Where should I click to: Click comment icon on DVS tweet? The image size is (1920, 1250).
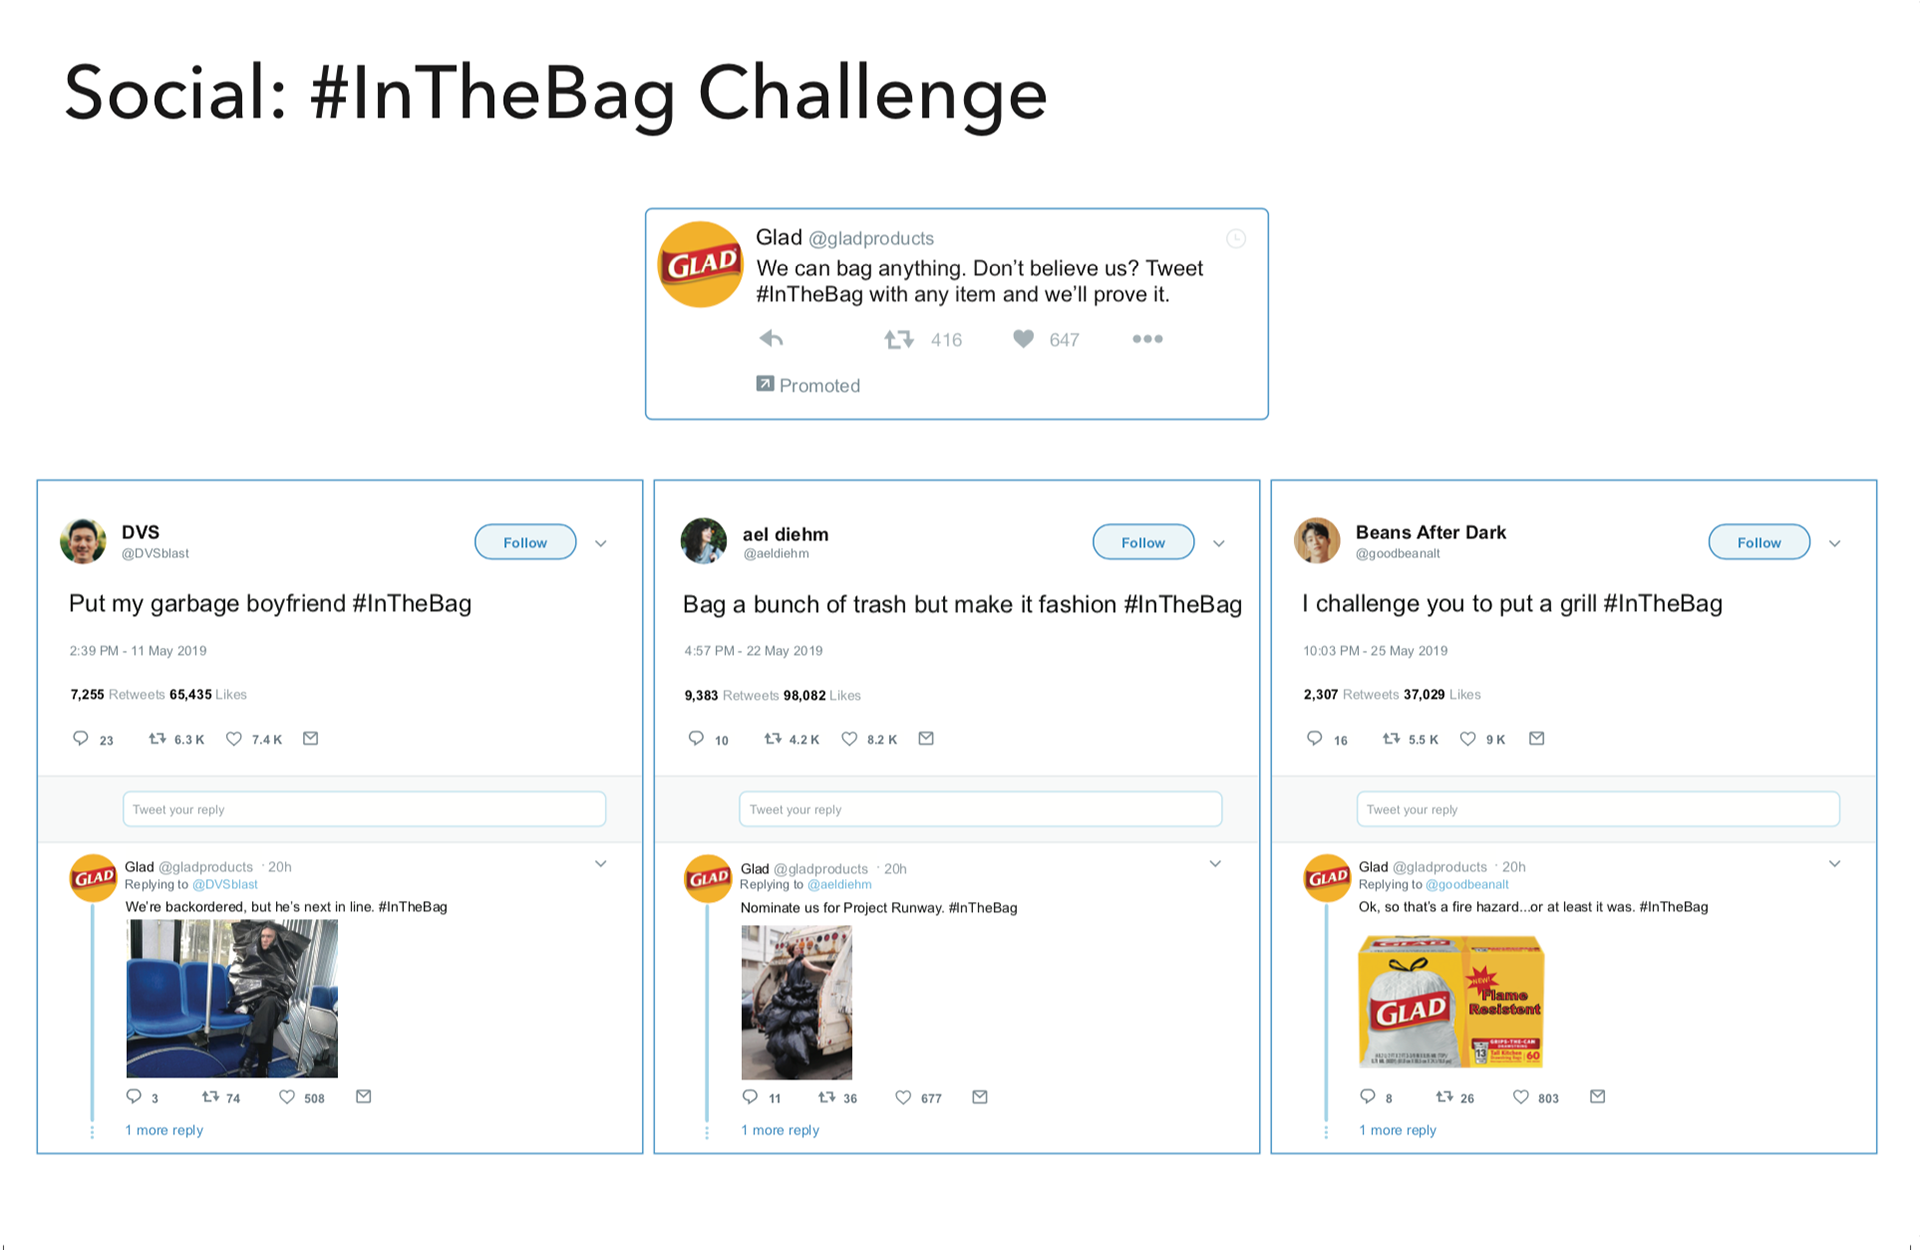click(81, 739)
